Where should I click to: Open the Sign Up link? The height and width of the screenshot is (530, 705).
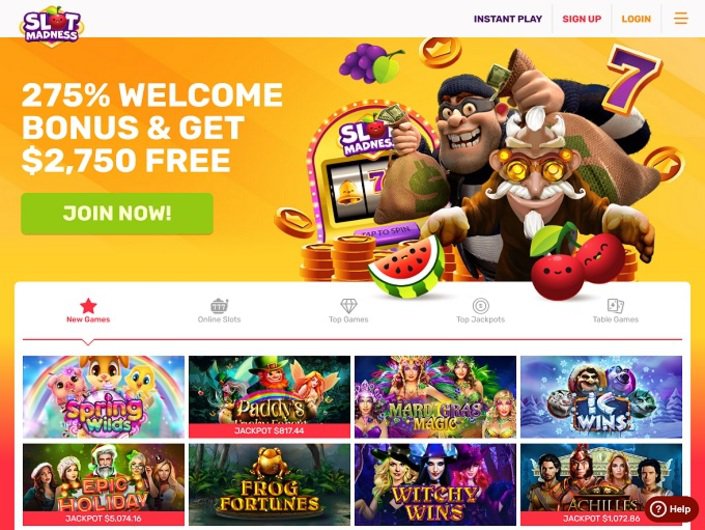[x=582, y=19]
